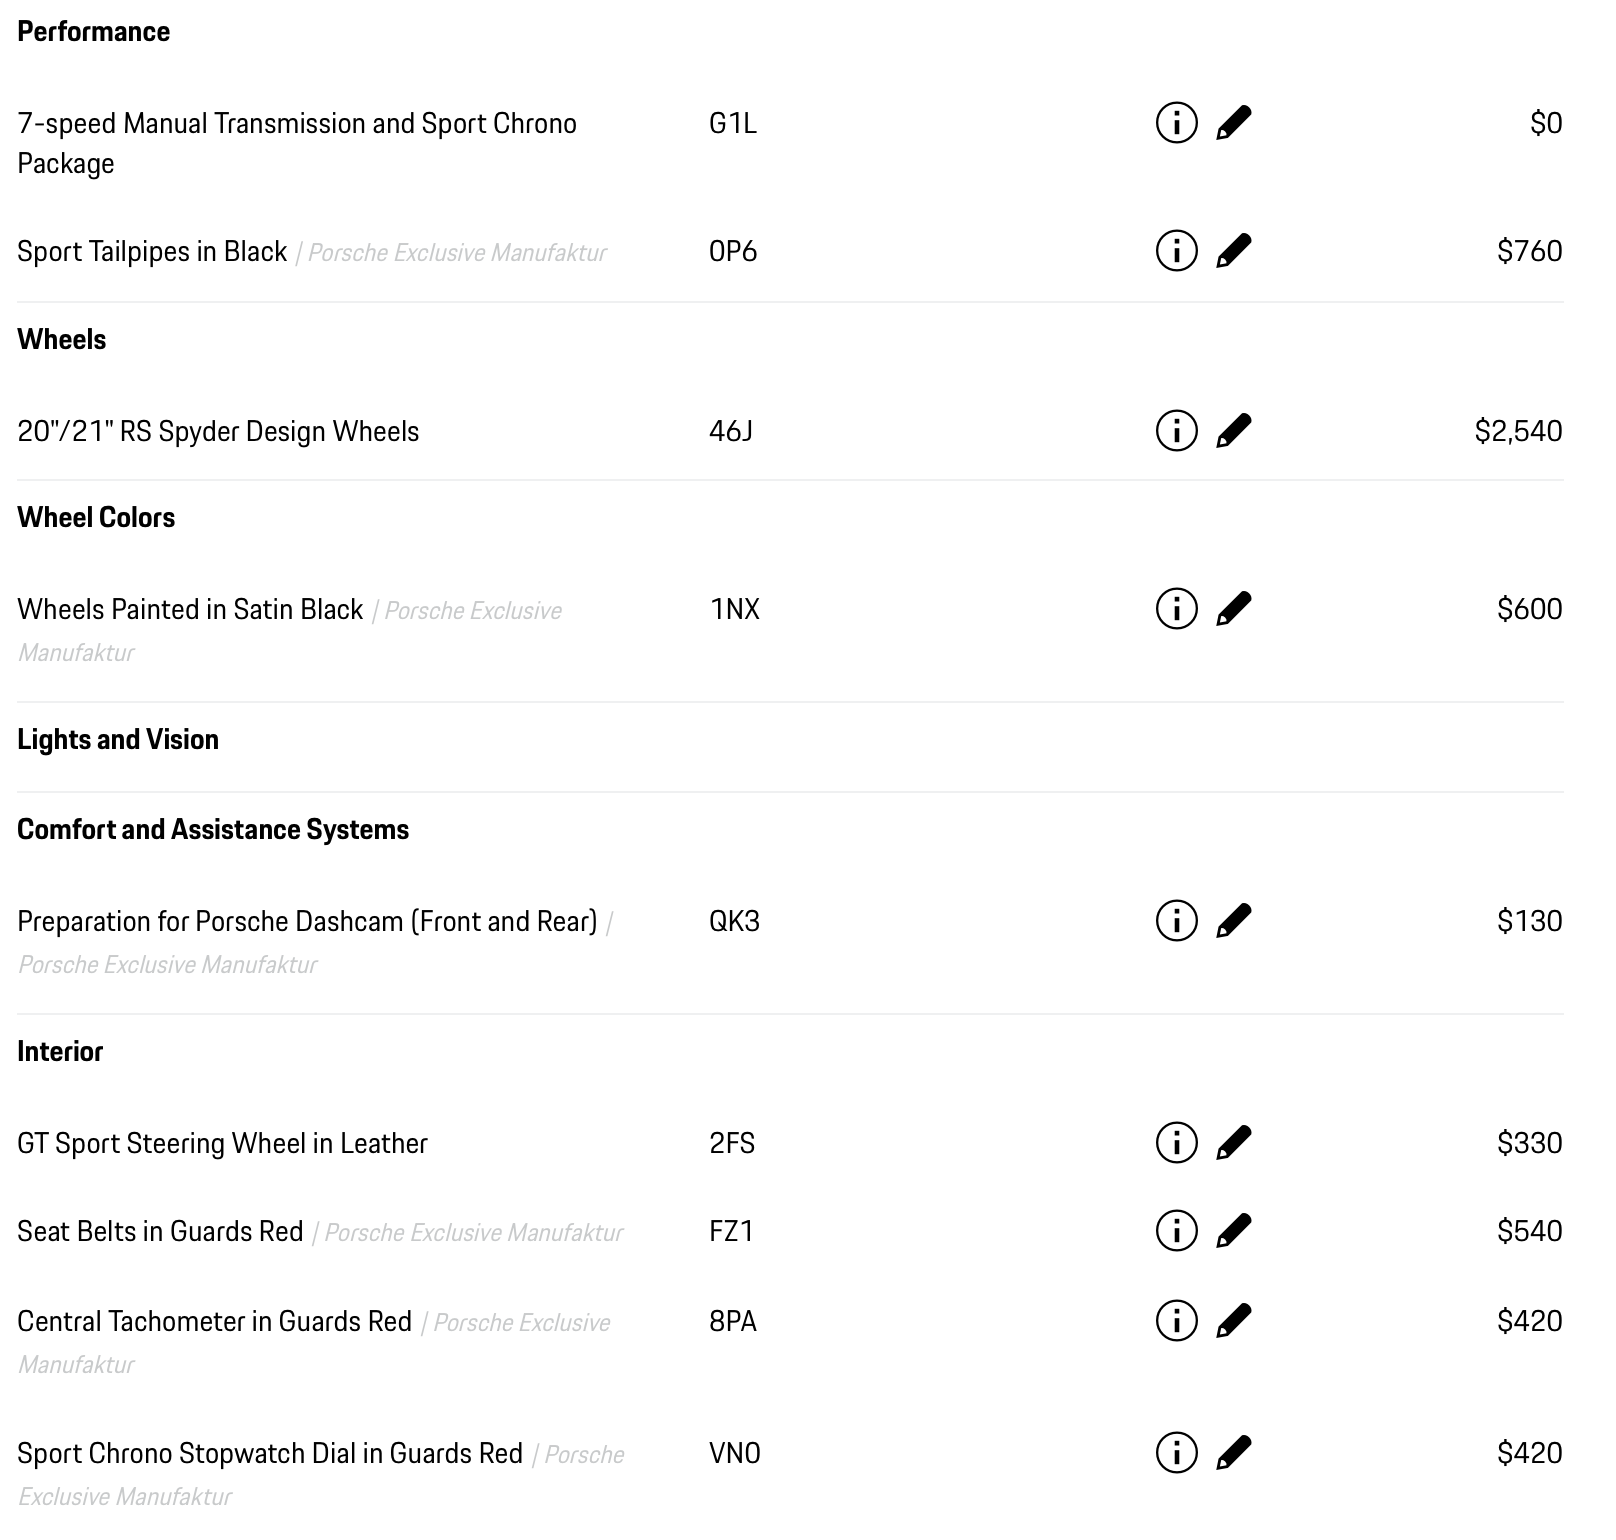Edit the RS Spyder Design Wheels selection
The height and width of the screenshot is (1540, 1616).
(1233, 431)
